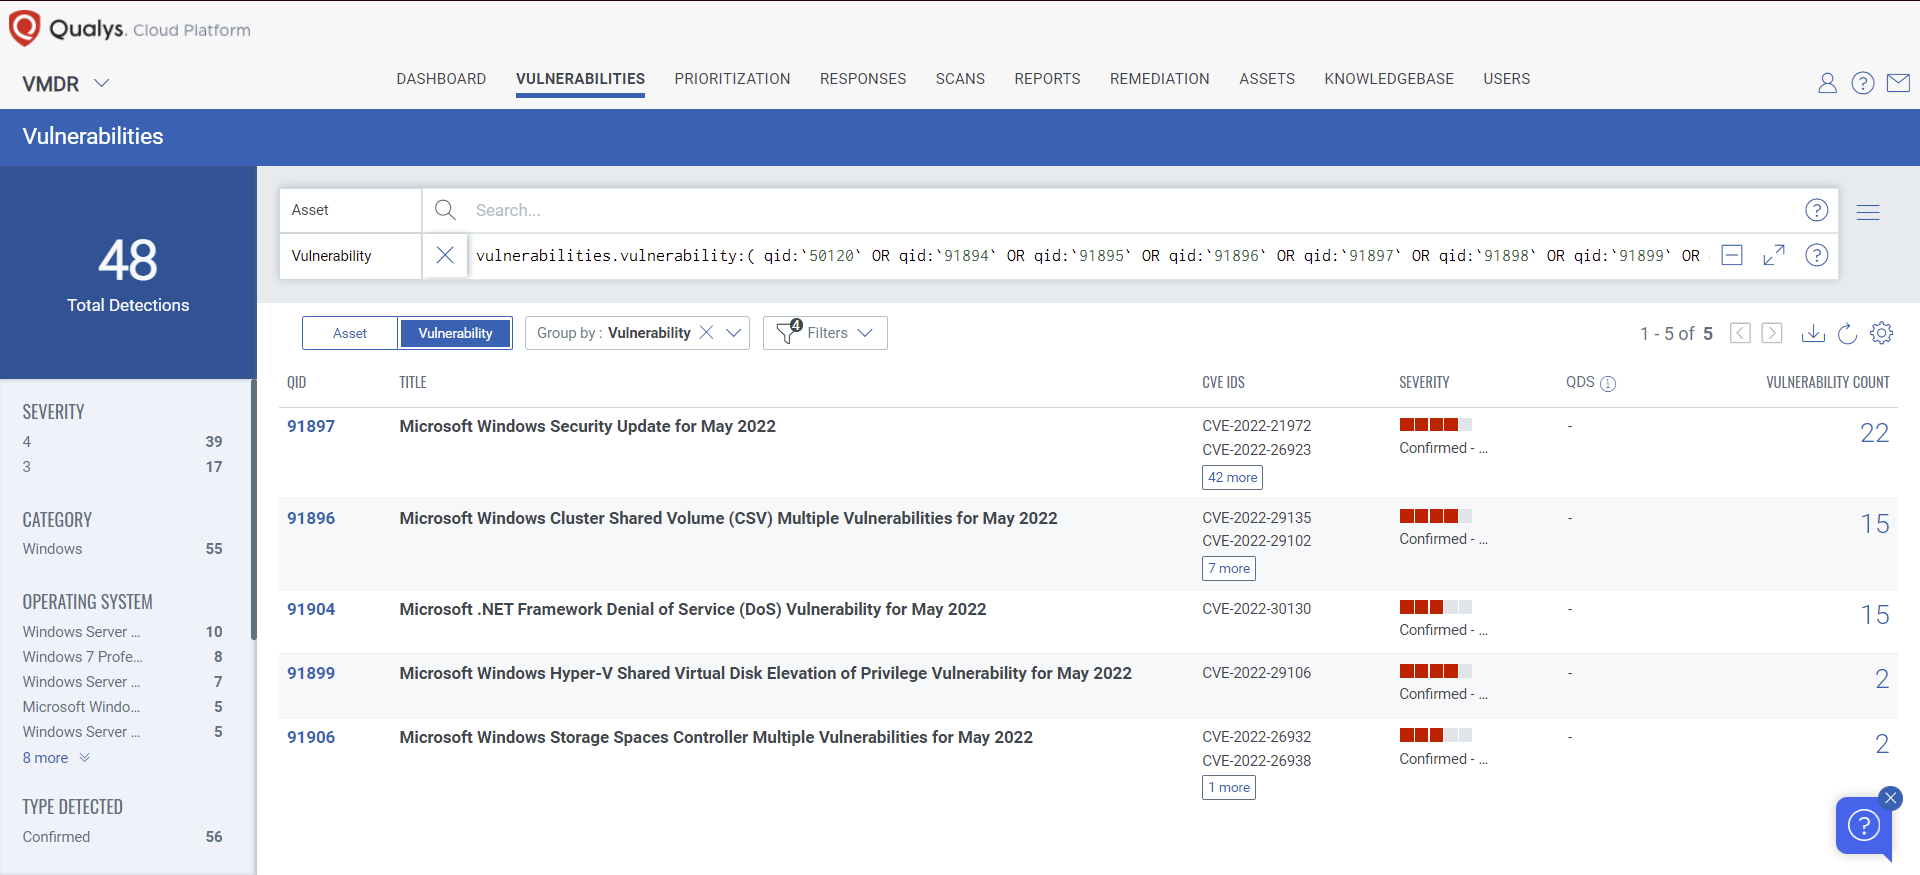Go to next results page arrow
The width and height of the screenshot is (1920, 875).
click(1772, 333)
